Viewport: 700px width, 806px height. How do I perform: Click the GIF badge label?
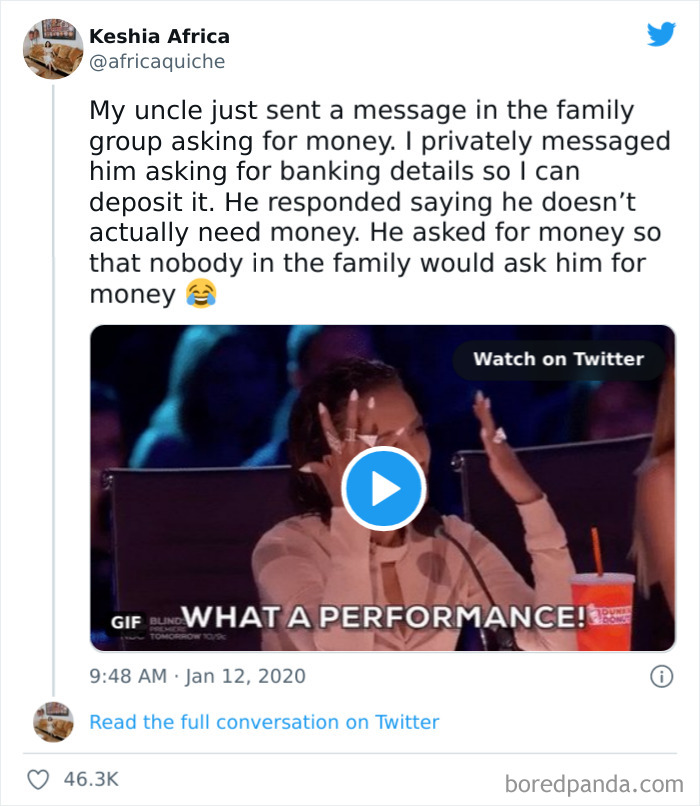tap(125, 619)
